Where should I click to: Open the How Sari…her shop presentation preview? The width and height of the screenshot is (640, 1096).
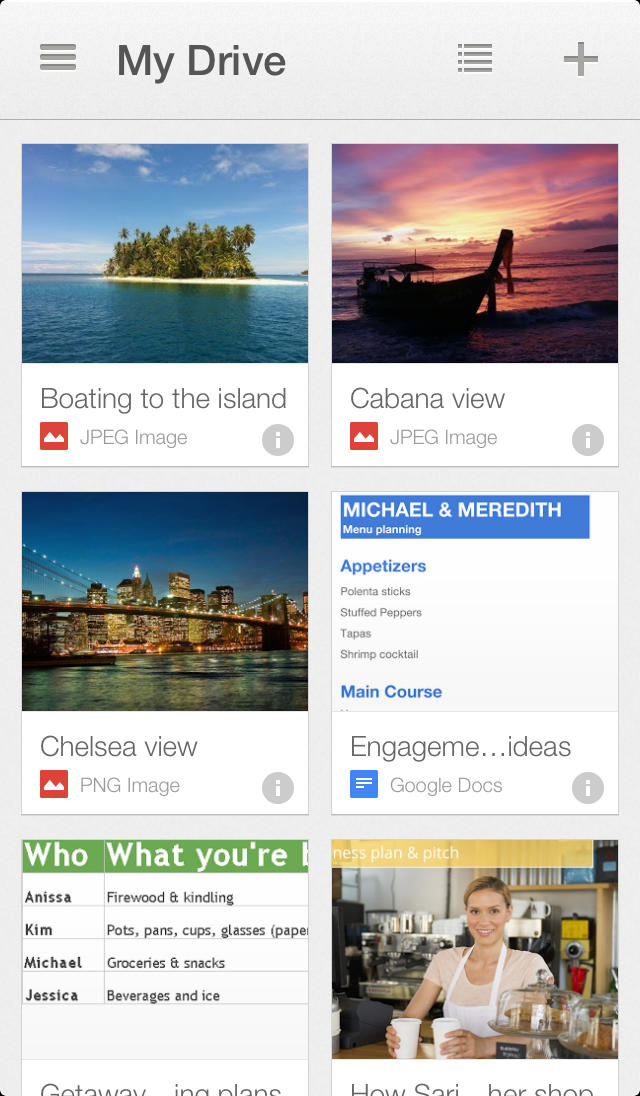(474, 948)
